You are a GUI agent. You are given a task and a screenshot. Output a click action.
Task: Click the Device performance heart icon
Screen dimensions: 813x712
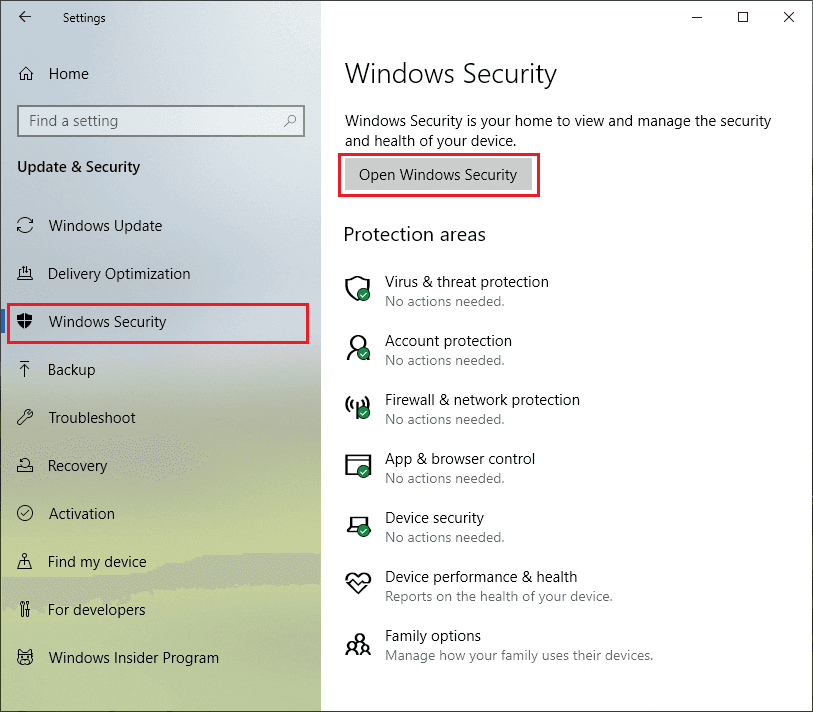tap(358, 583)
